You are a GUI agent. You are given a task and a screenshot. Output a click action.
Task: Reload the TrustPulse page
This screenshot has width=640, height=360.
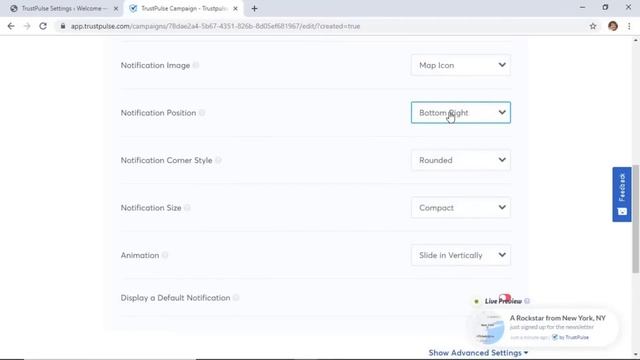tap(43, 26)
